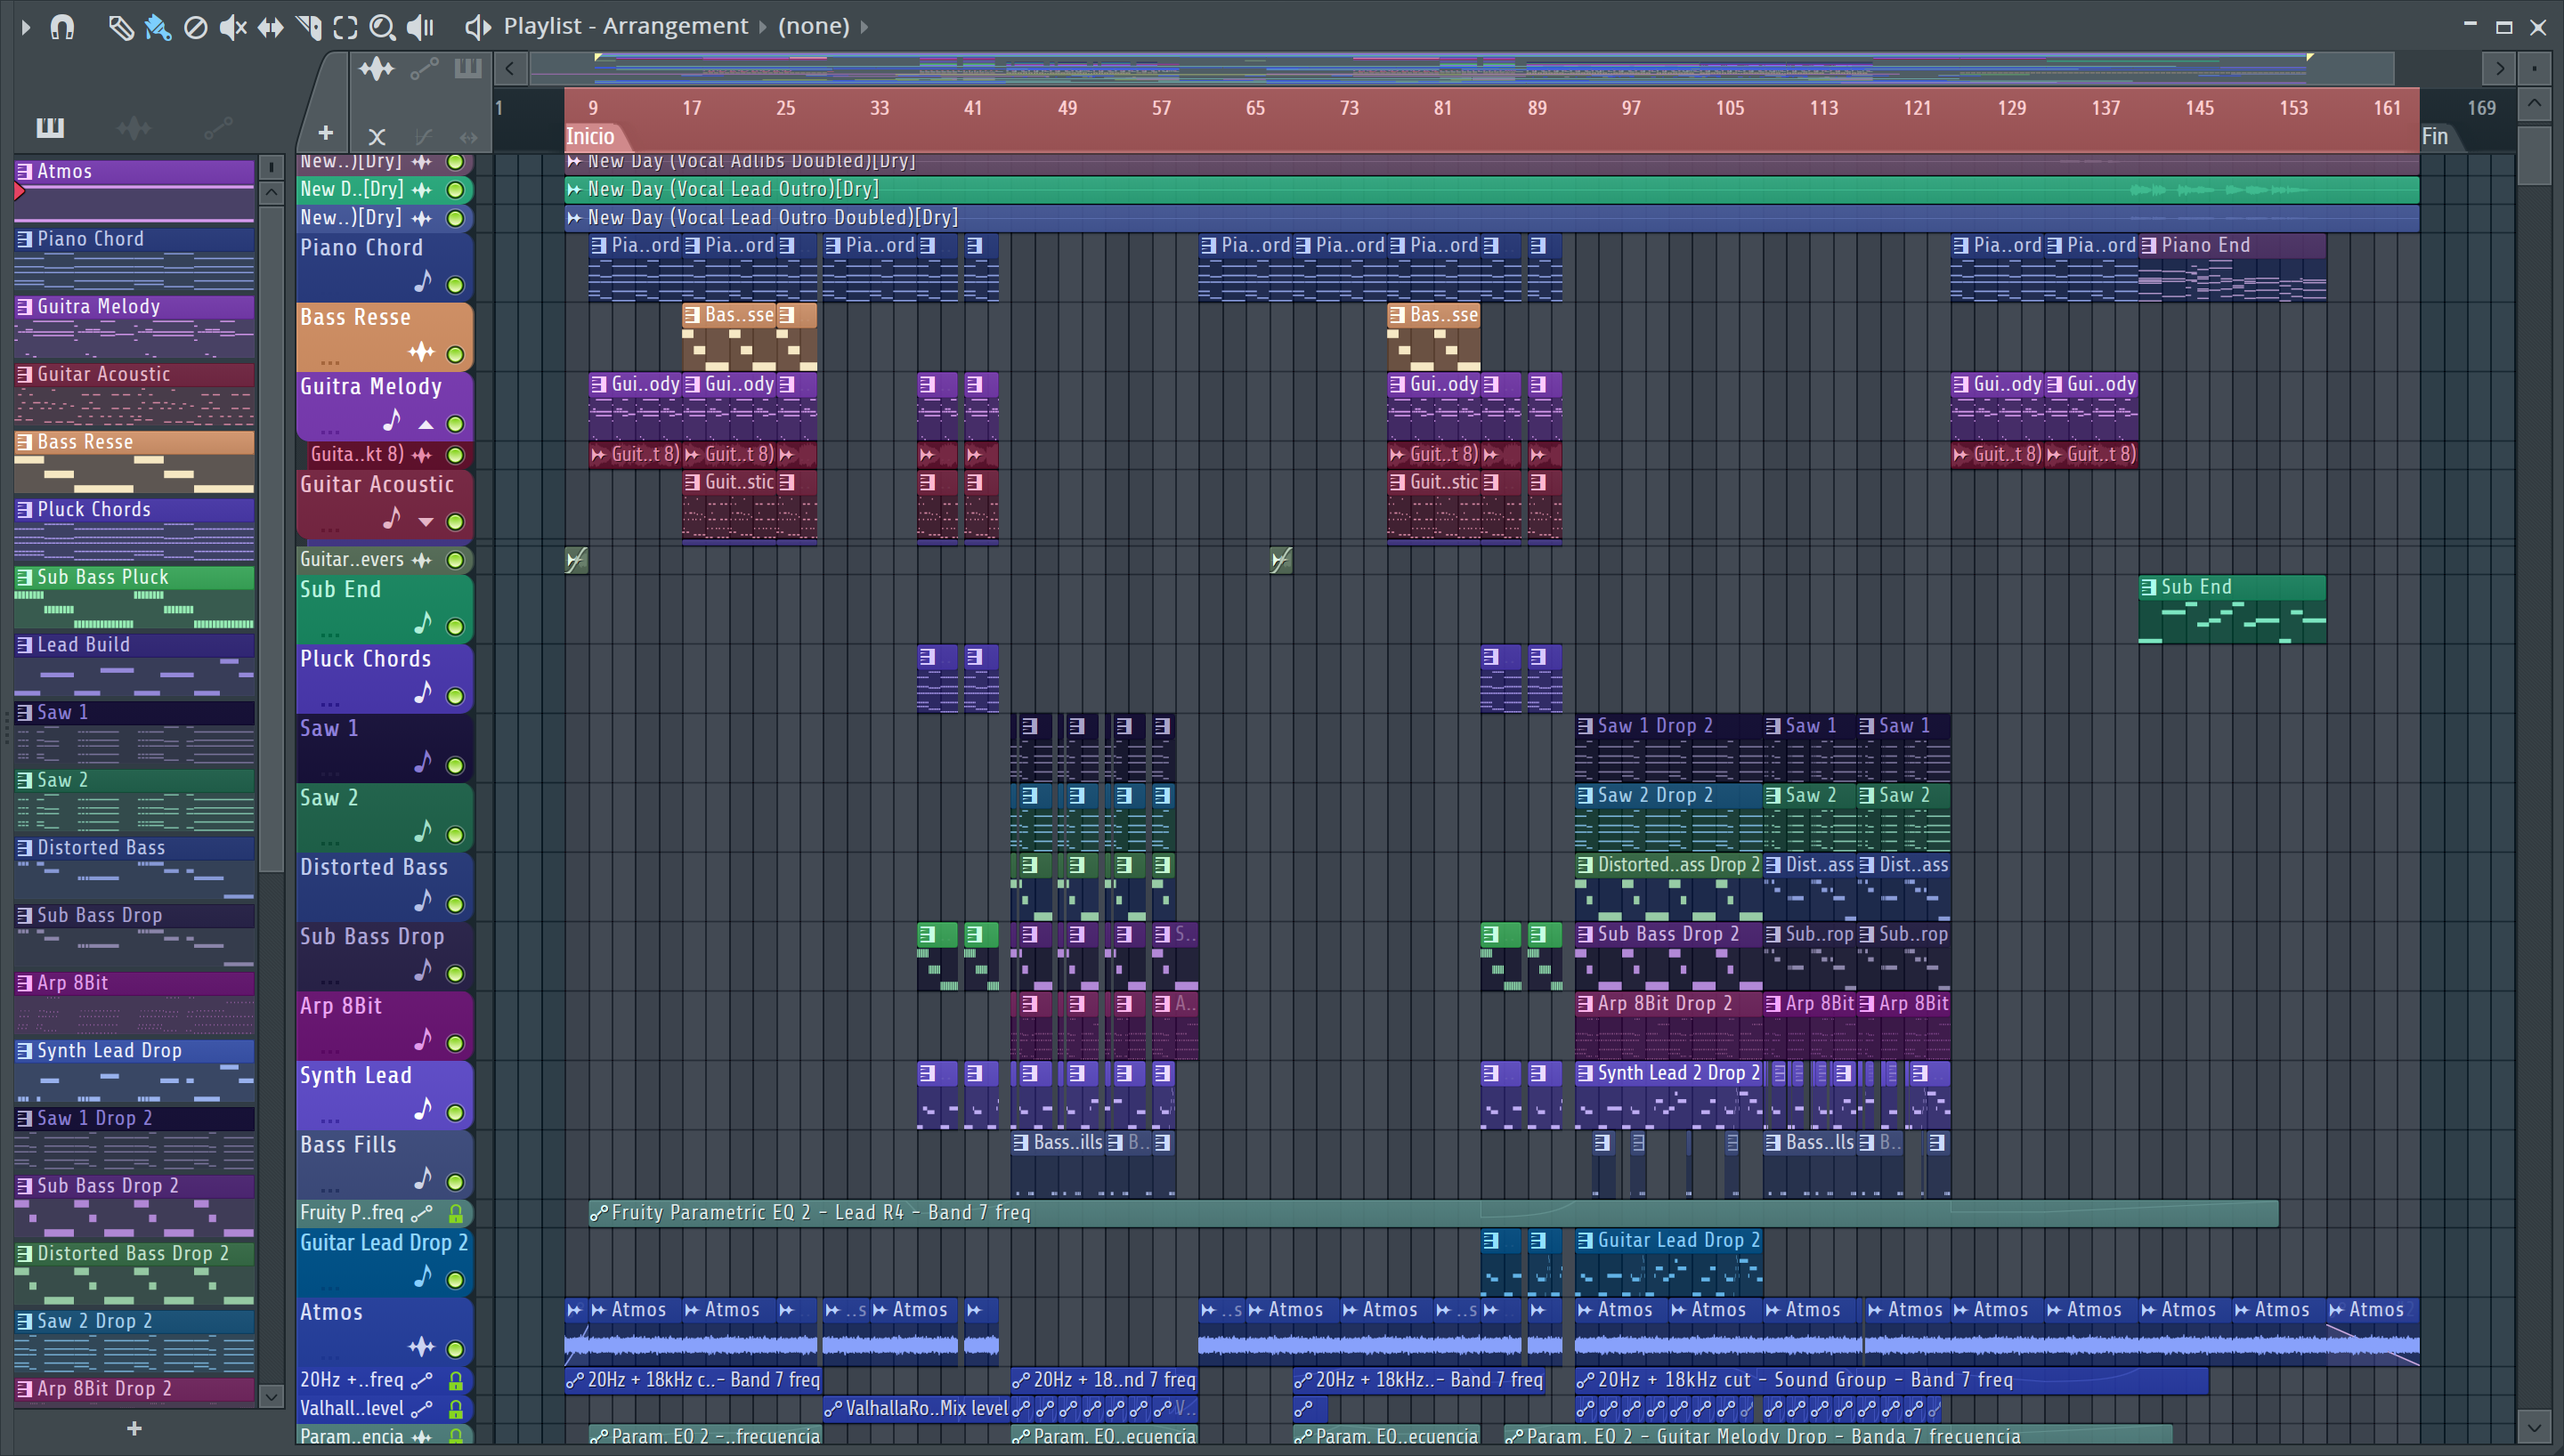2564x1456 pixels.
Task: Open menu of Guitar Lead Drop 2 clip
Action: pos(1585,1241)
